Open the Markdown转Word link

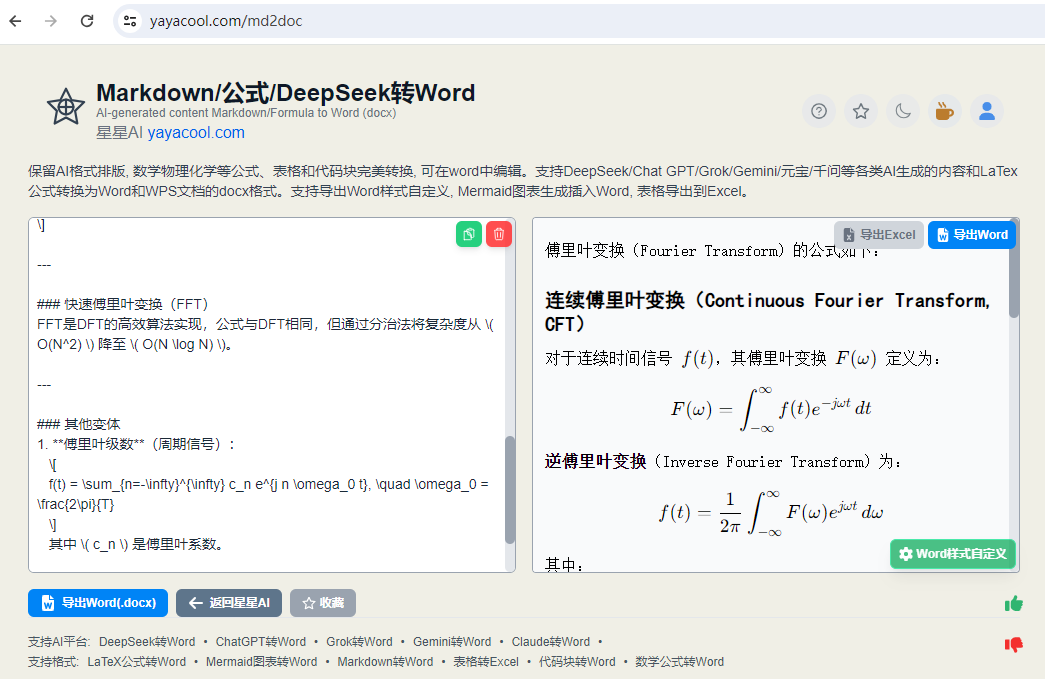(x=385, y=662)
